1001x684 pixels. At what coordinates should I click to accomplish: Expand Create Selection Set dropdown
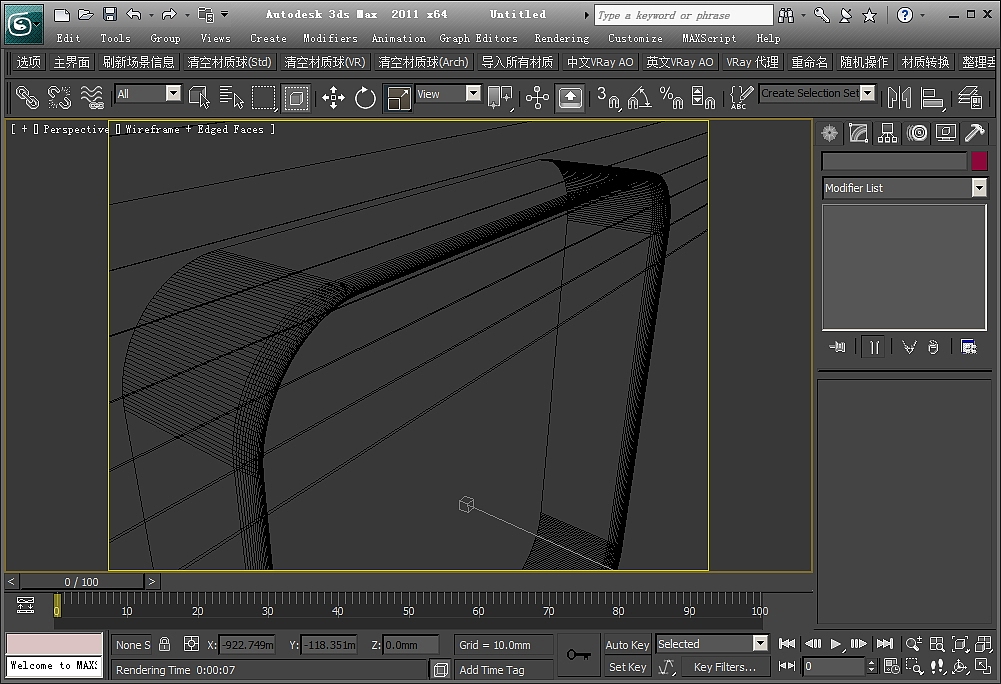[x=867, y=93]
